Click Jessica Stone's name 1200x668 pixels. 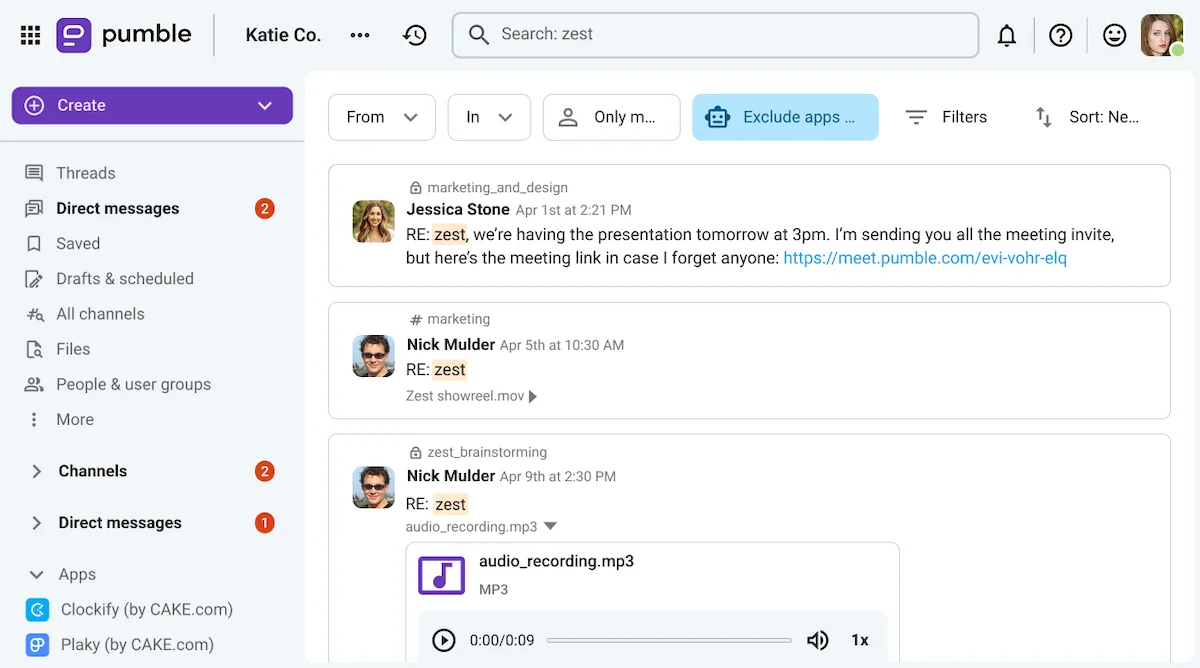click(x=458, y=209)
